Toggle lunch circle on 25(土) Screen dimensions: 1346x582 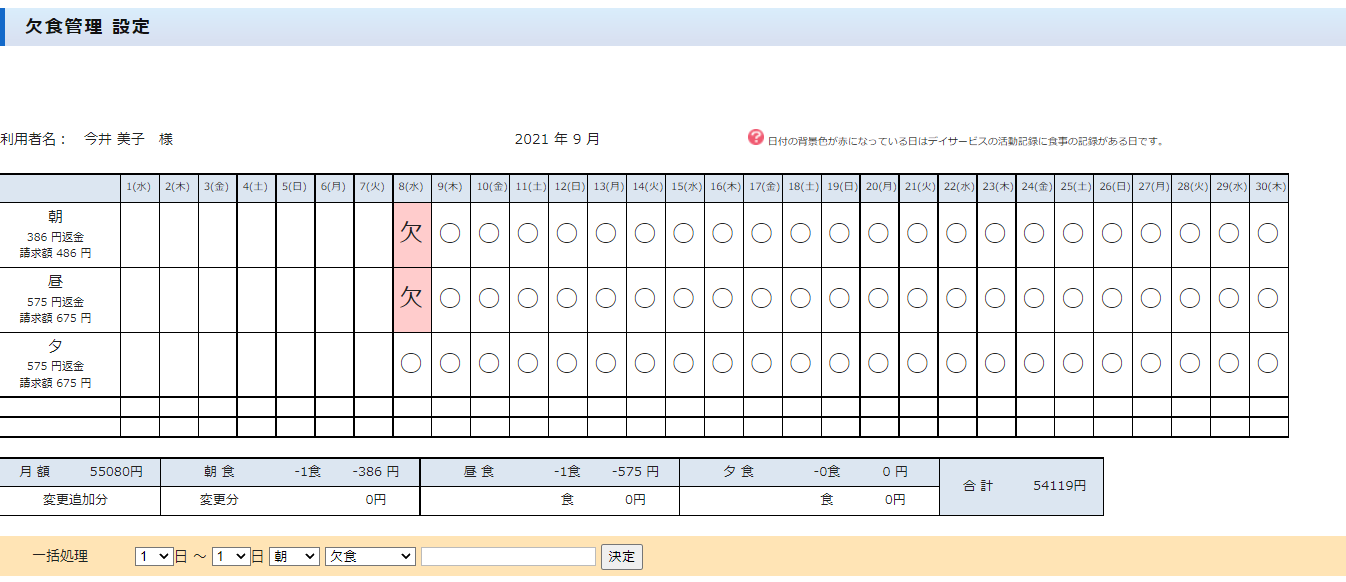(1073, 298)
